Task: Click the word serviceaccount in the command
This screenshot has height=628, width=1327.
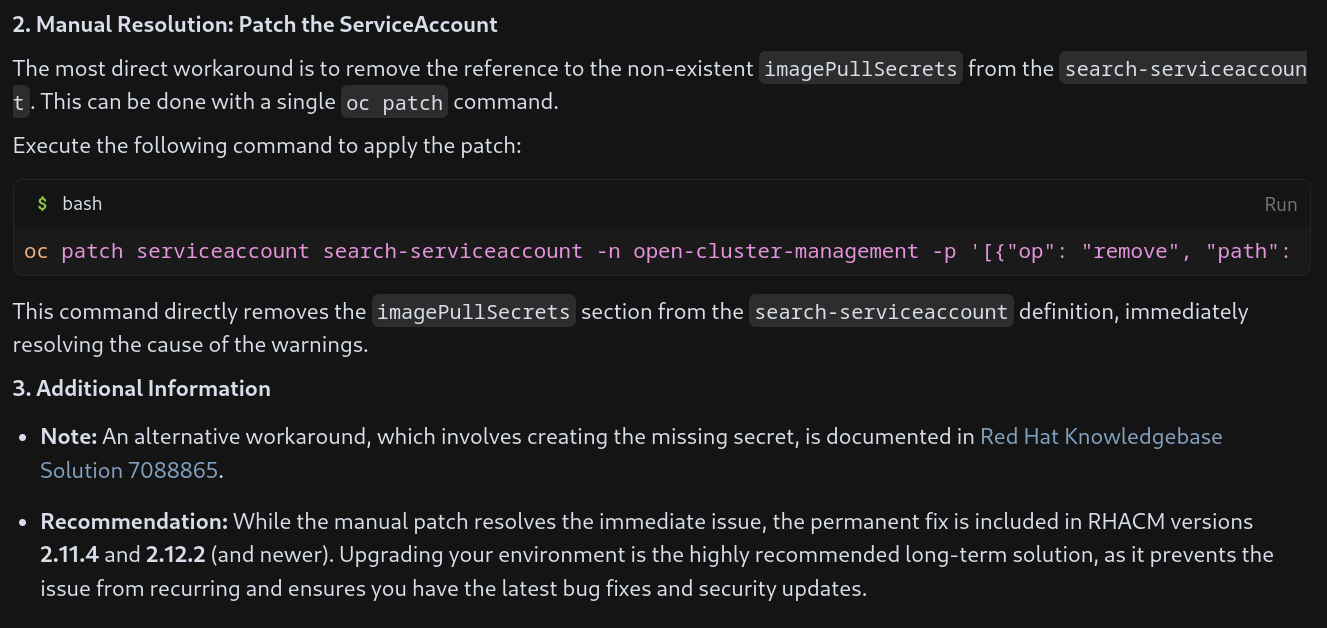Action: coord(223,251)
